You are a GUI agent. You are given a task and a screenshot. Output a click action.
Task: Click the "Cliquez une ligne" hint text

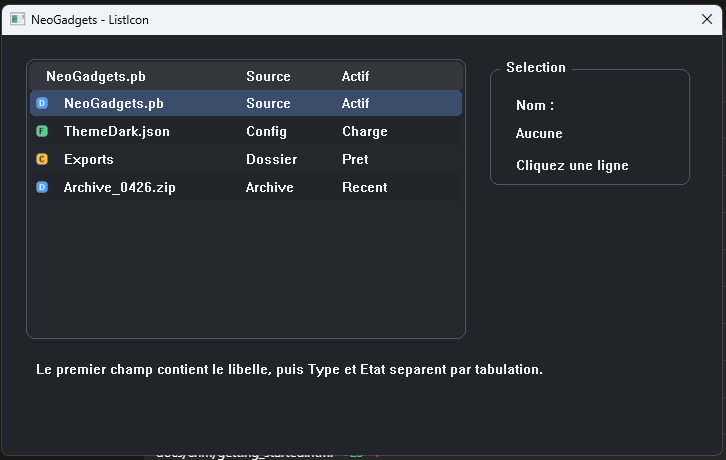[572, 165]
